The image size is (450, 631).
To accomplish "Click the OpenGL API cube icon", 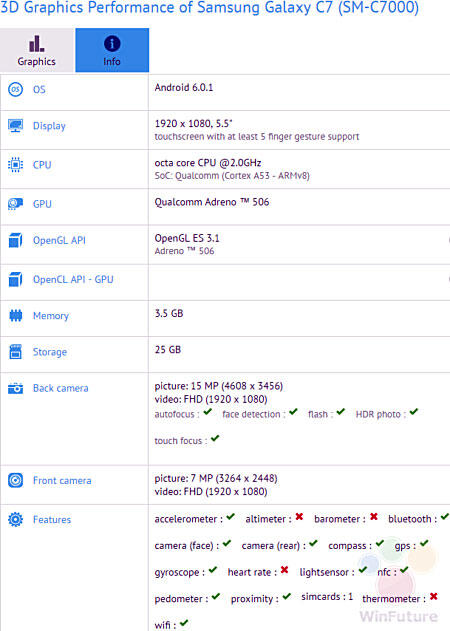I will (x=15, y=240).
